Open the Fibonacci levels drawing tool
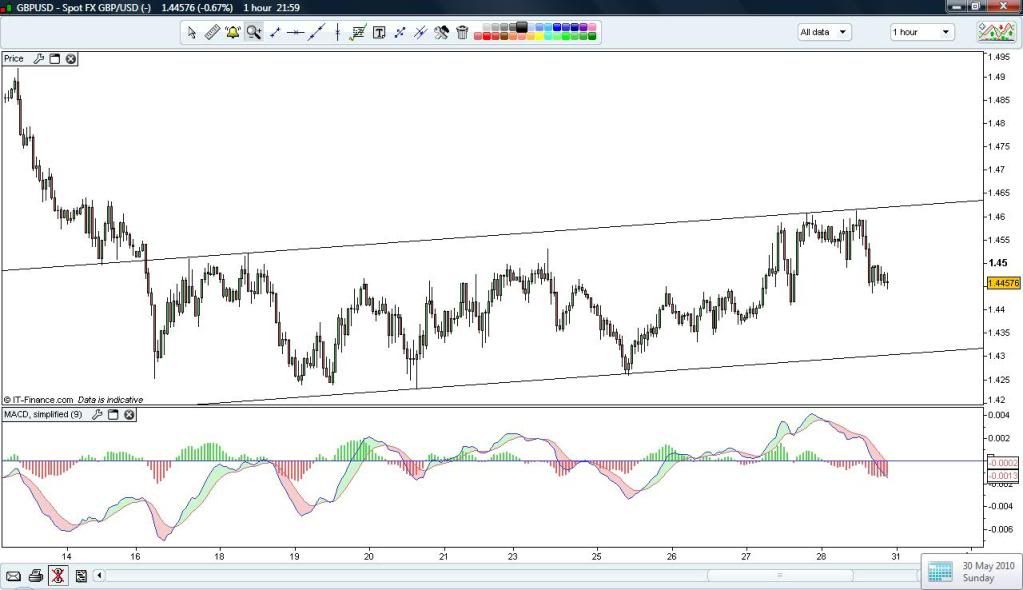The width and height of the screenshot is (1023, 590). 358,32
